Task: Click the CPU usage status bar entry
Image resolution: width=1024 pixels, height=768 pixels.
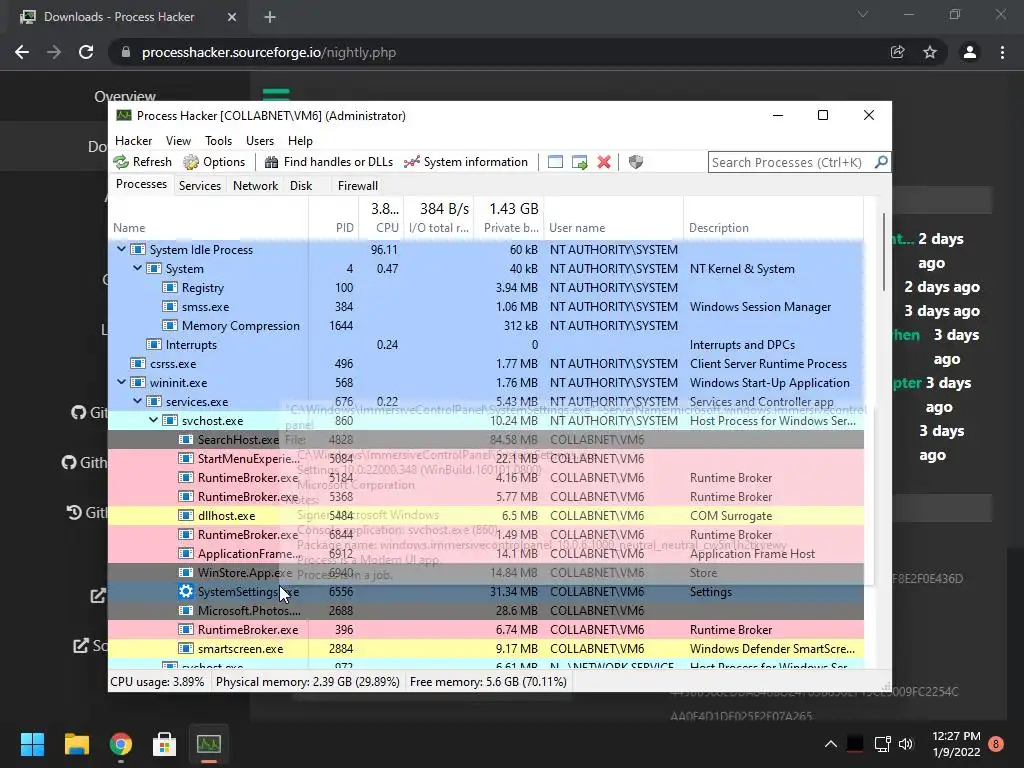Action: click(x=157, y=682)
